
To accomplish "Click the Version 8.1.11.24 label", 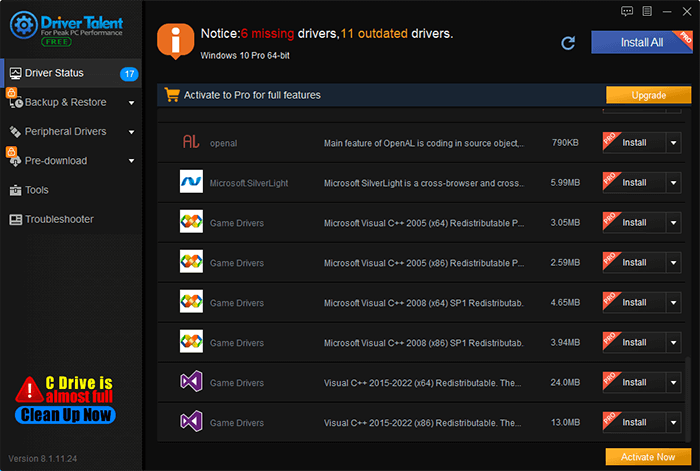I will [x=42, y=458].
